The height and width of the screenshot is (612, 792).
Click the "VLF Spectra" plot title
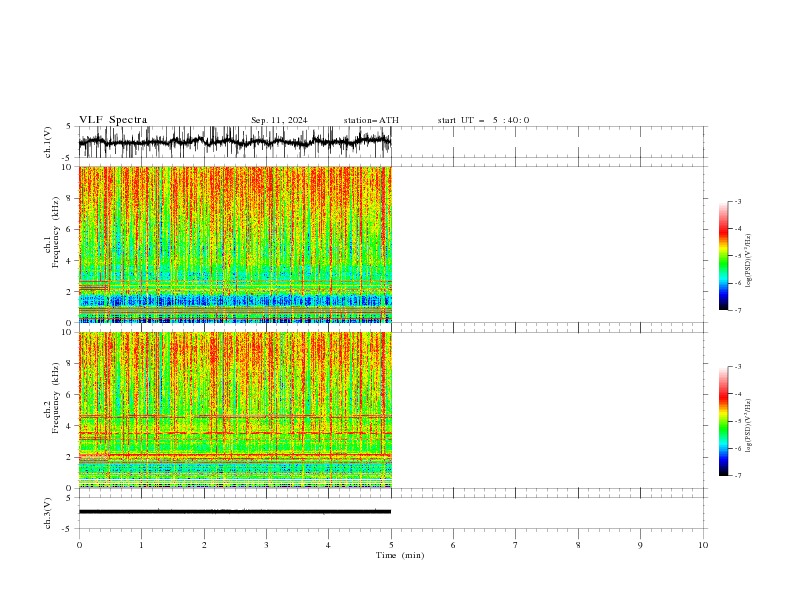tap(113, 120)
